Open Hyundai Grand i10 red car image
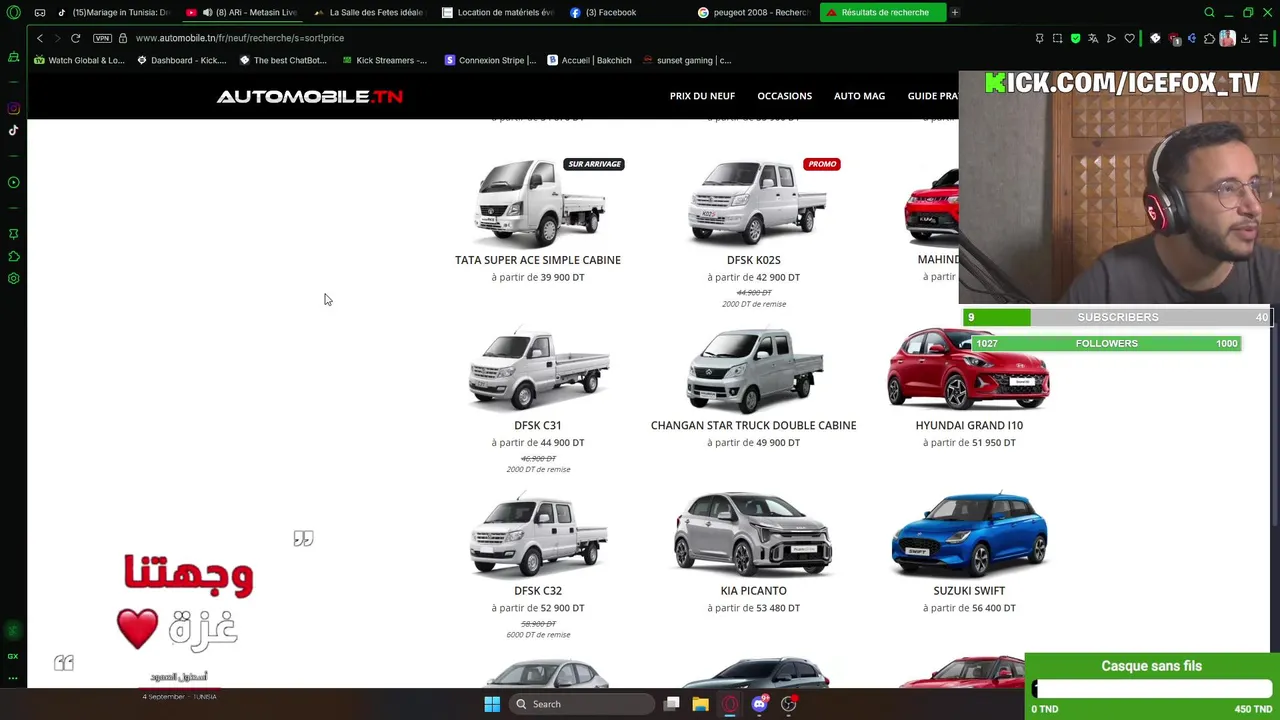The image size is (1280, 720). point(969,370)
